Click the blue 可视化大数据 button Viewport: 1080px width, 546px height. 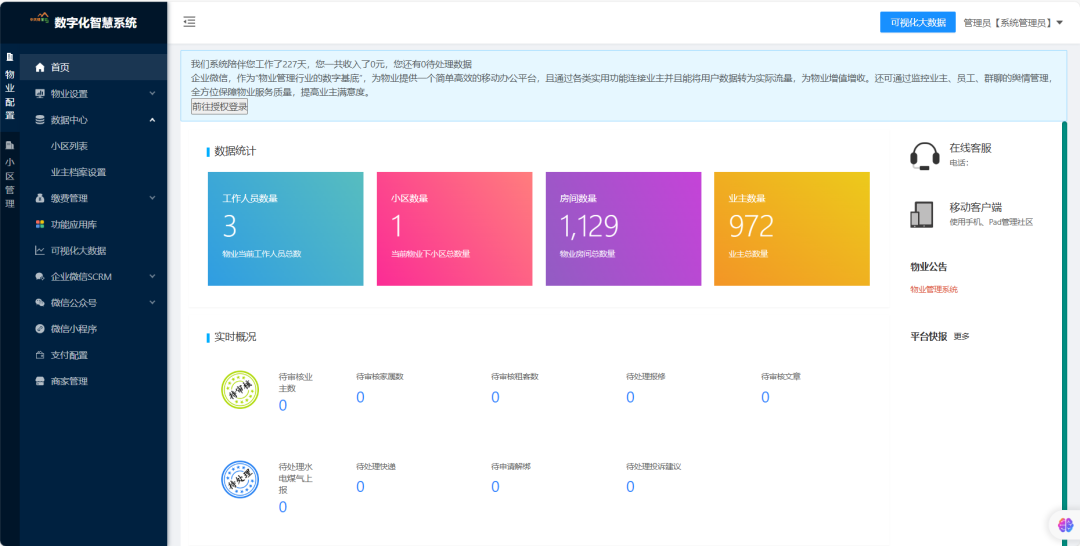pyautogui.click(x=917, y=22)
